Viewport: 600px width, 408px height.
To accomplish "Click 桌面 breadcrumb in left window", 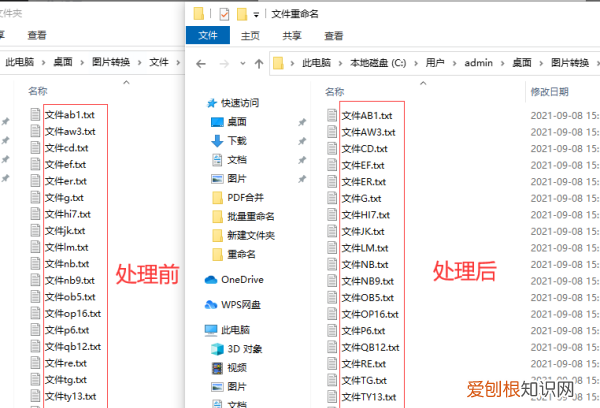I will (x=63, y=62).
